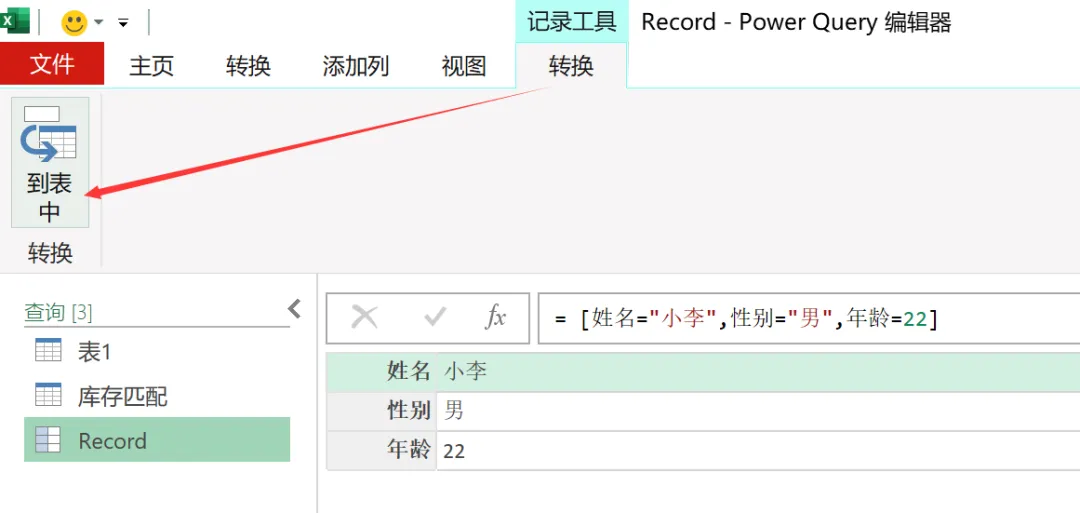Screen dimensions: 1080x513
Task: Select the 表1 query
Action: (157, 352)
